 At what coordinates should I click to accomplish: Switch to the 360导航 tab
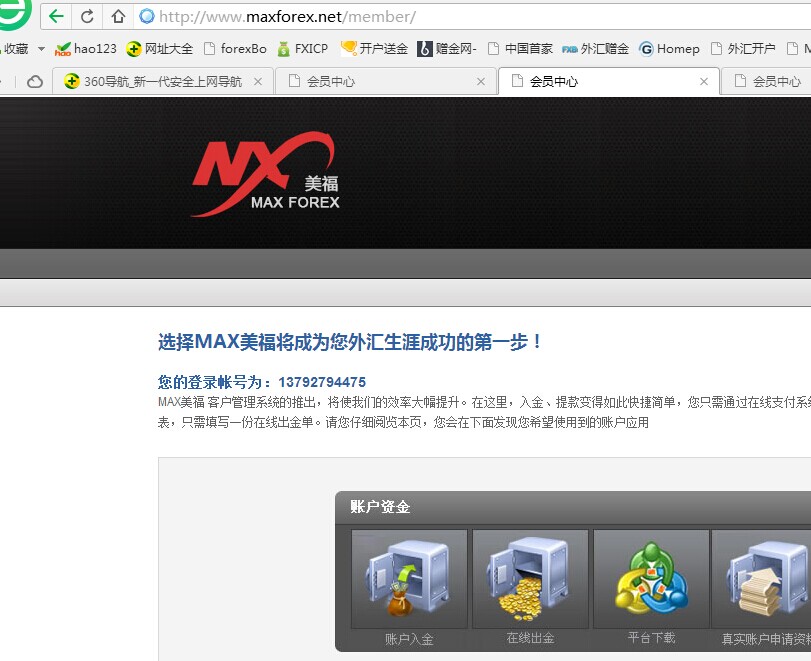tap(162, 81)
